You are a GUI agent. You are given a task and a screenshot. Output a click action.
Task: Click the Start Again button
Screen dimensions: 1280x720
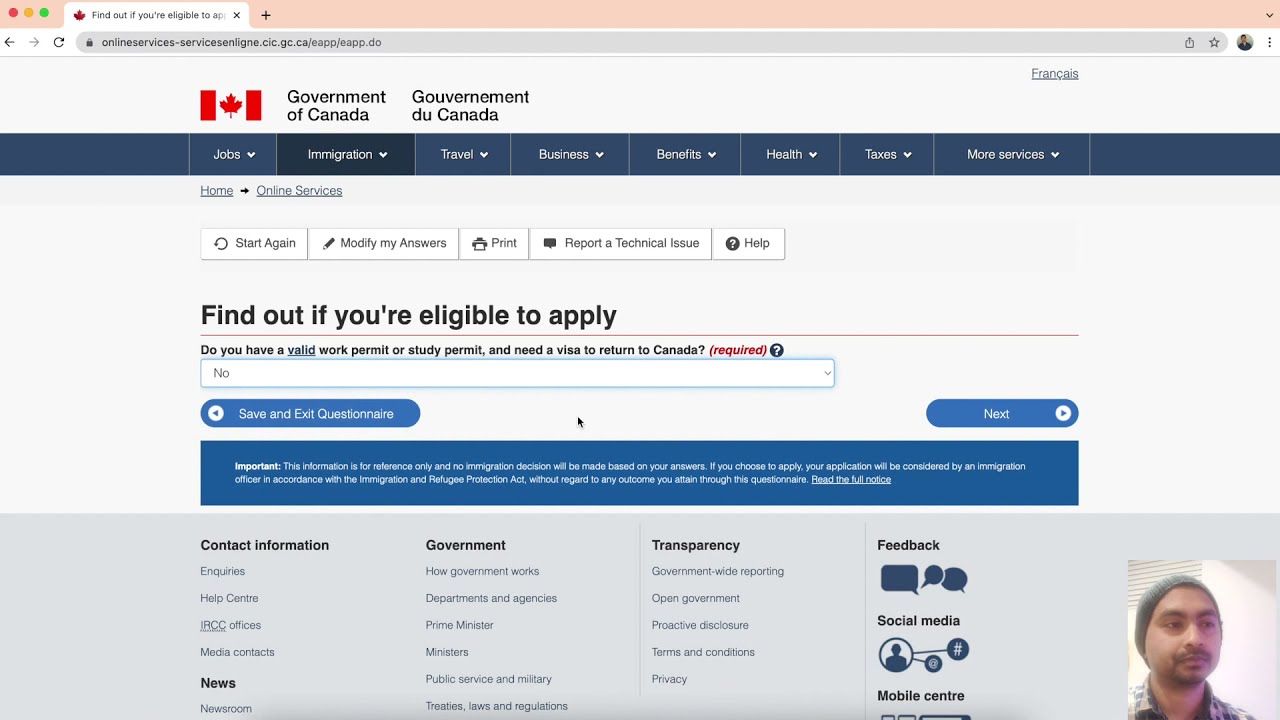pos(254,243)
